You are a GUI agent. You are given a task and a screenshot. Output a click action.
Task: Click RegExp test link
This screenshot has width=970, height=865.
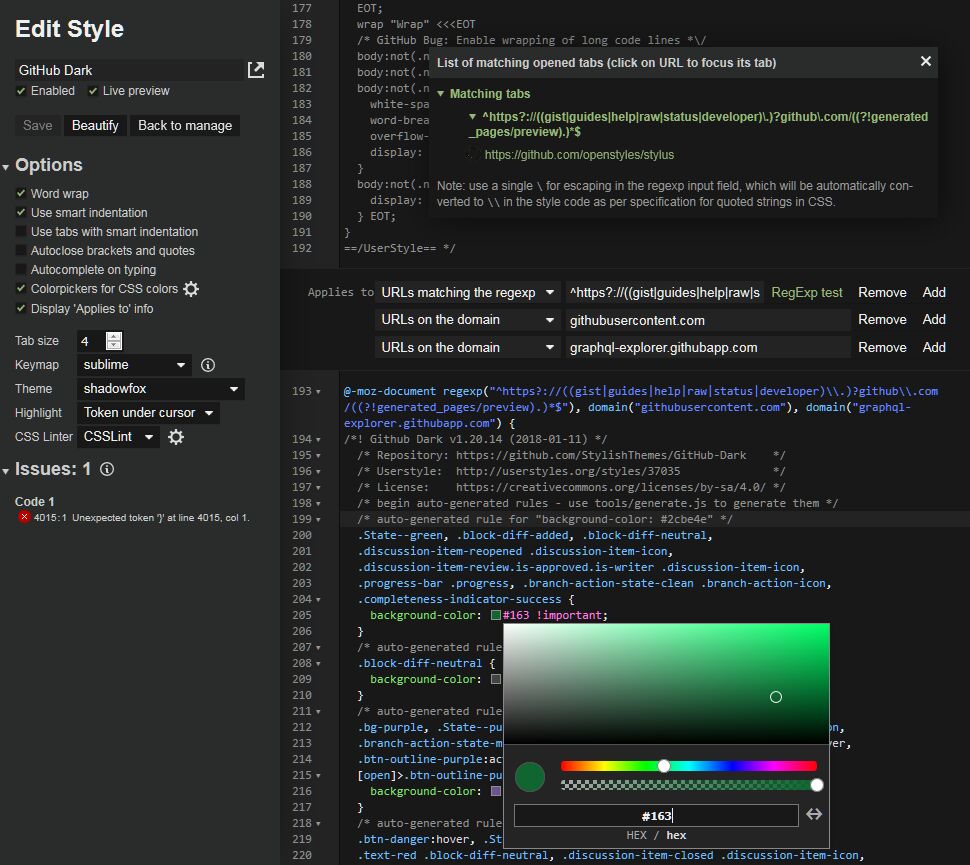806,293
